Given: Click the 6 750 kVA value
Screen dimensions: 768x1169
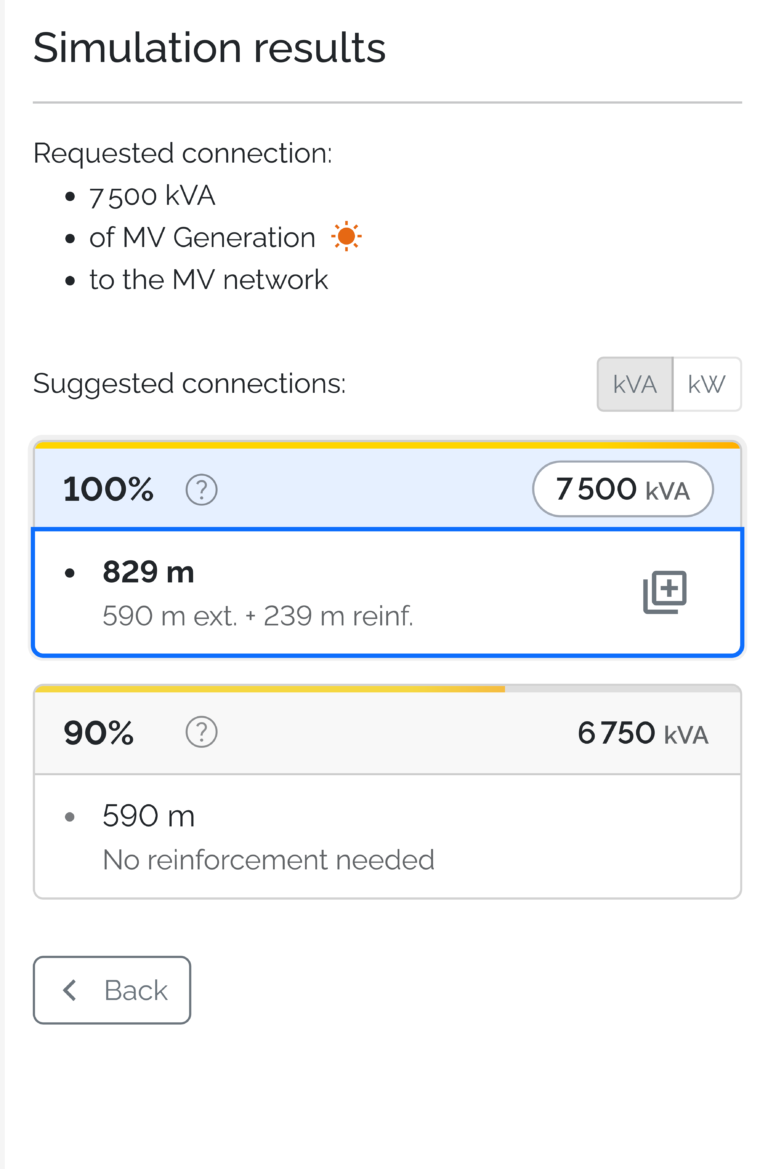Looking at the screenshot, I should 643,733.
